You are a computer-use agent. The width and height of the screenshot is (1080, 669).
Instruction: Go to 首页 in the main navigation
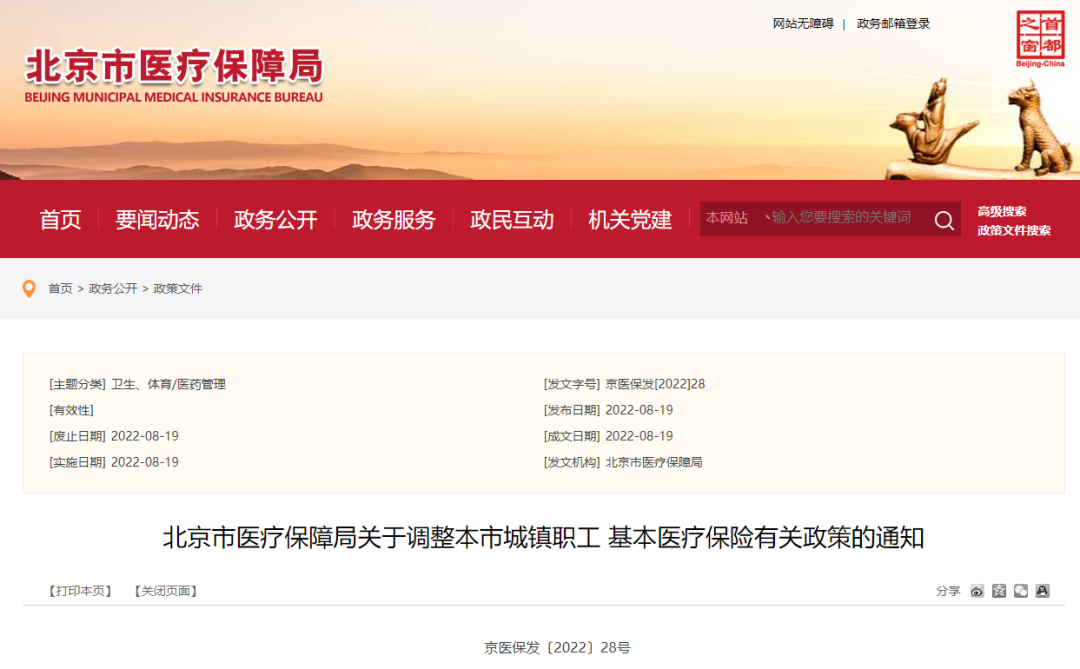tap(60, 219)
